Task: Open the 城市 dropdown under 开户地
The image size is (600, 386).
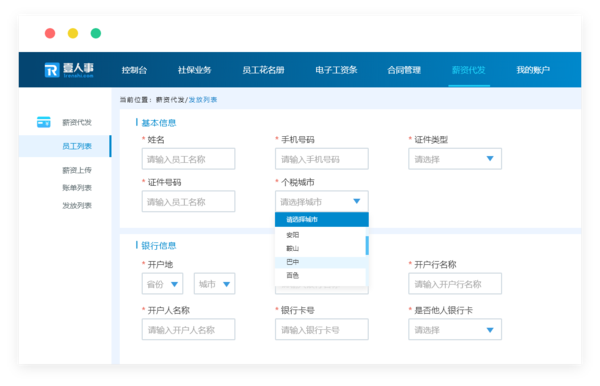Action: click(x=214, y=284)
